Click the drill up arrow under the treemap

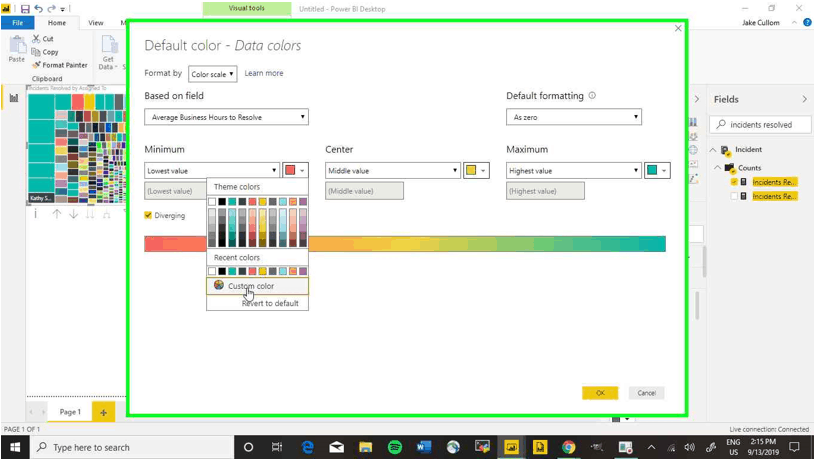click(x=57, y=214)
